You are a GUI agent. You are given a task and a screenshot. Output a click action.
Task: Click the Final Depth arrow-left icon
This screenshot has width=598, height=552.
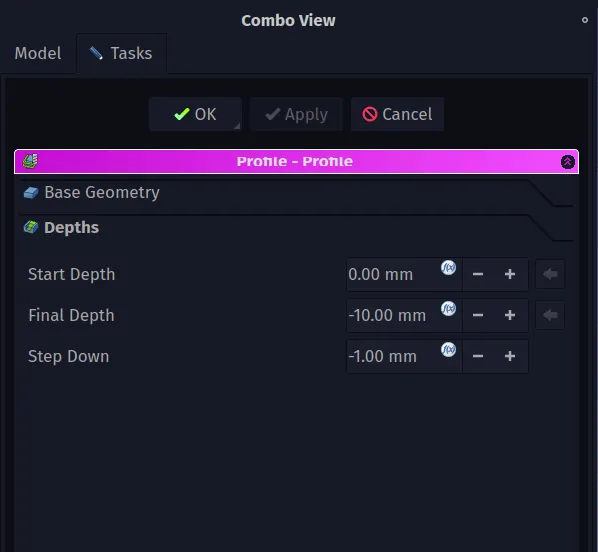tap(550, 315)
